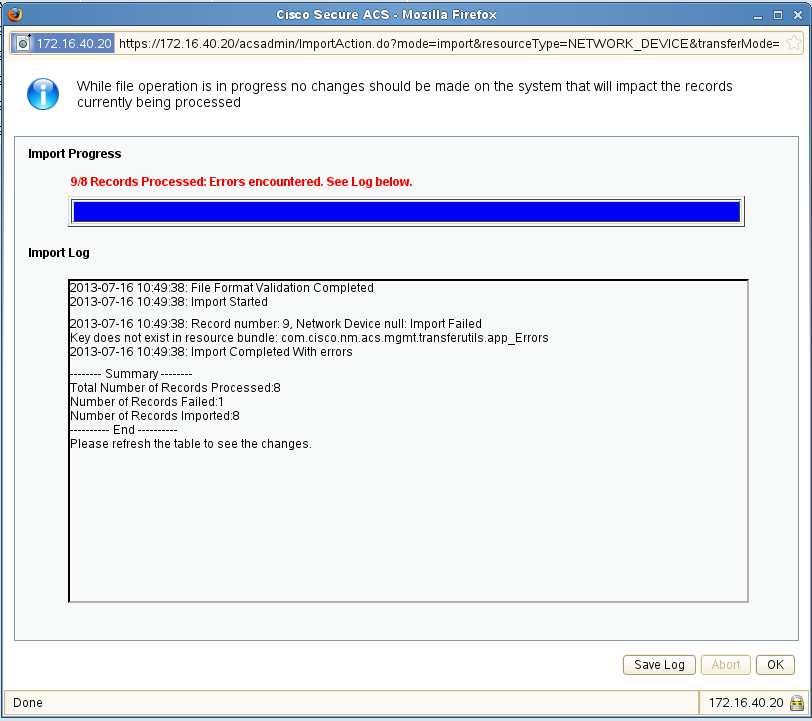Viewport: 812px width, 721px height.
Task: Click the 172.16.40.20 text in status bar
Action: [x=746, y=703]
